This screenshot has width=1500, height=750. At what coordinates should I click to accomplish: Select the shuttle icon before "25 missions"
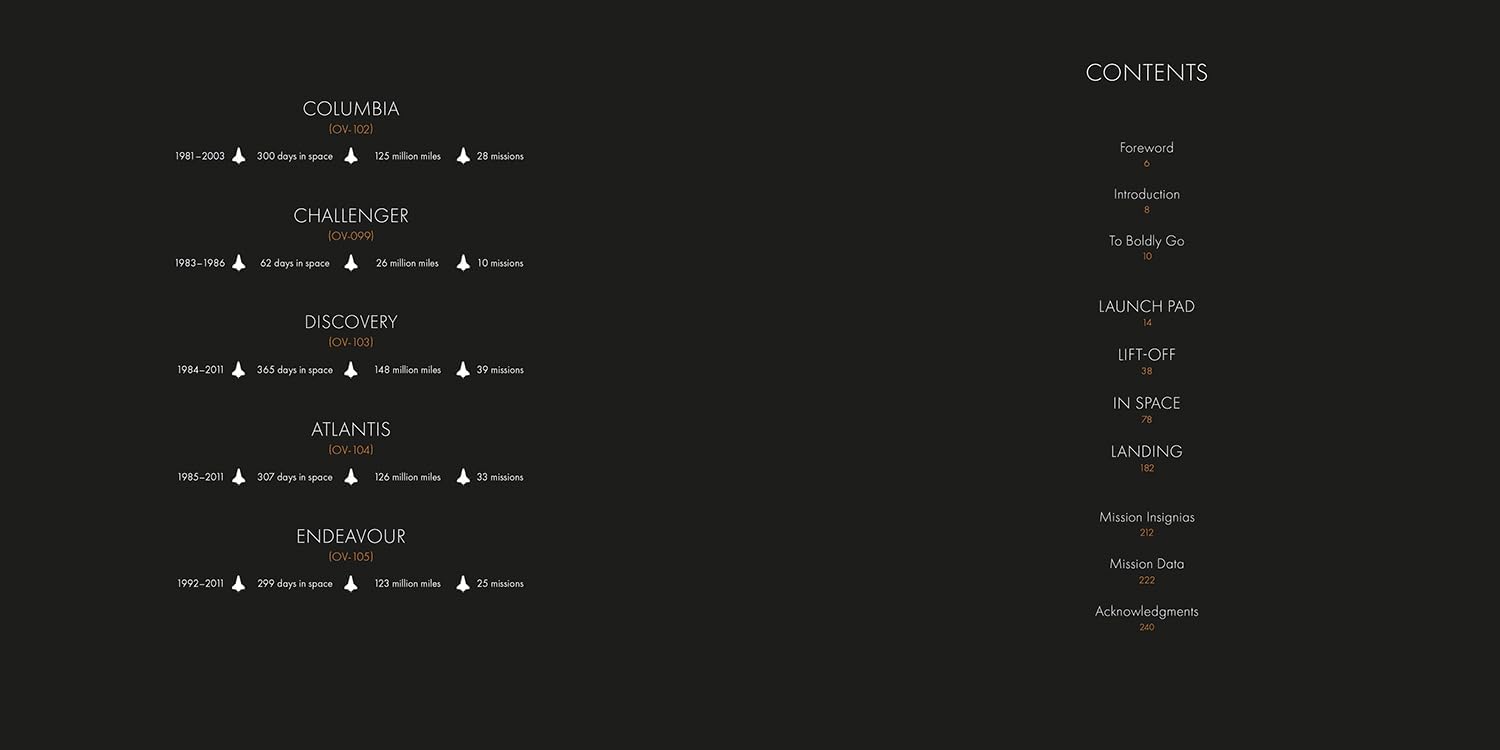(x=463, y=583)
